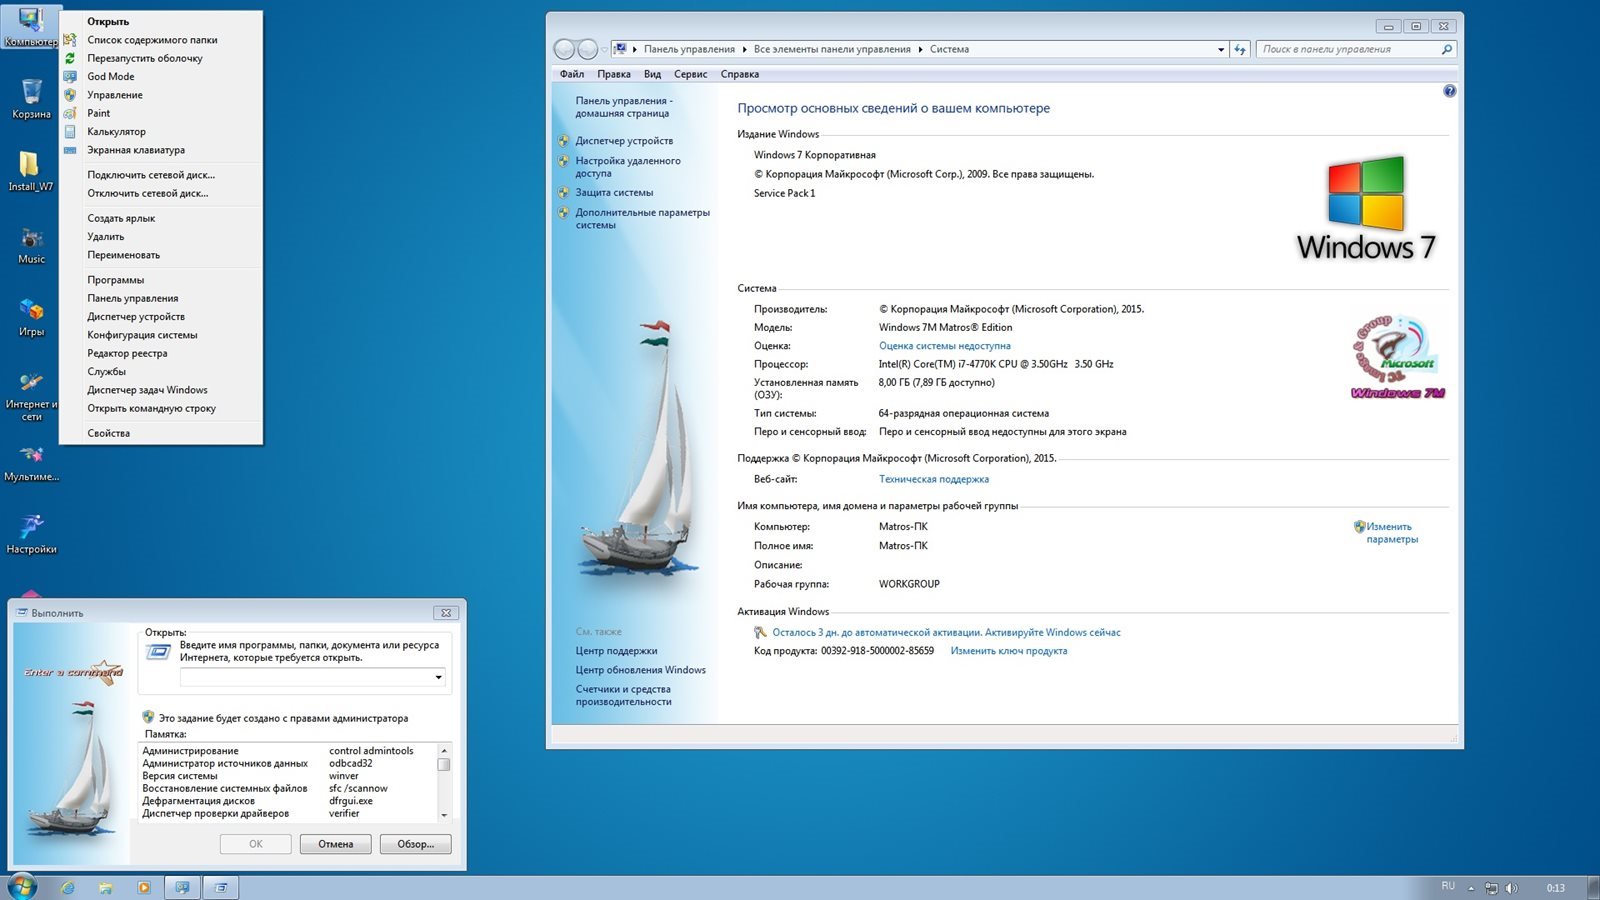Open the Дополнительные параметры системы link
Viewport: 1600px width, 900px height.
642,219
